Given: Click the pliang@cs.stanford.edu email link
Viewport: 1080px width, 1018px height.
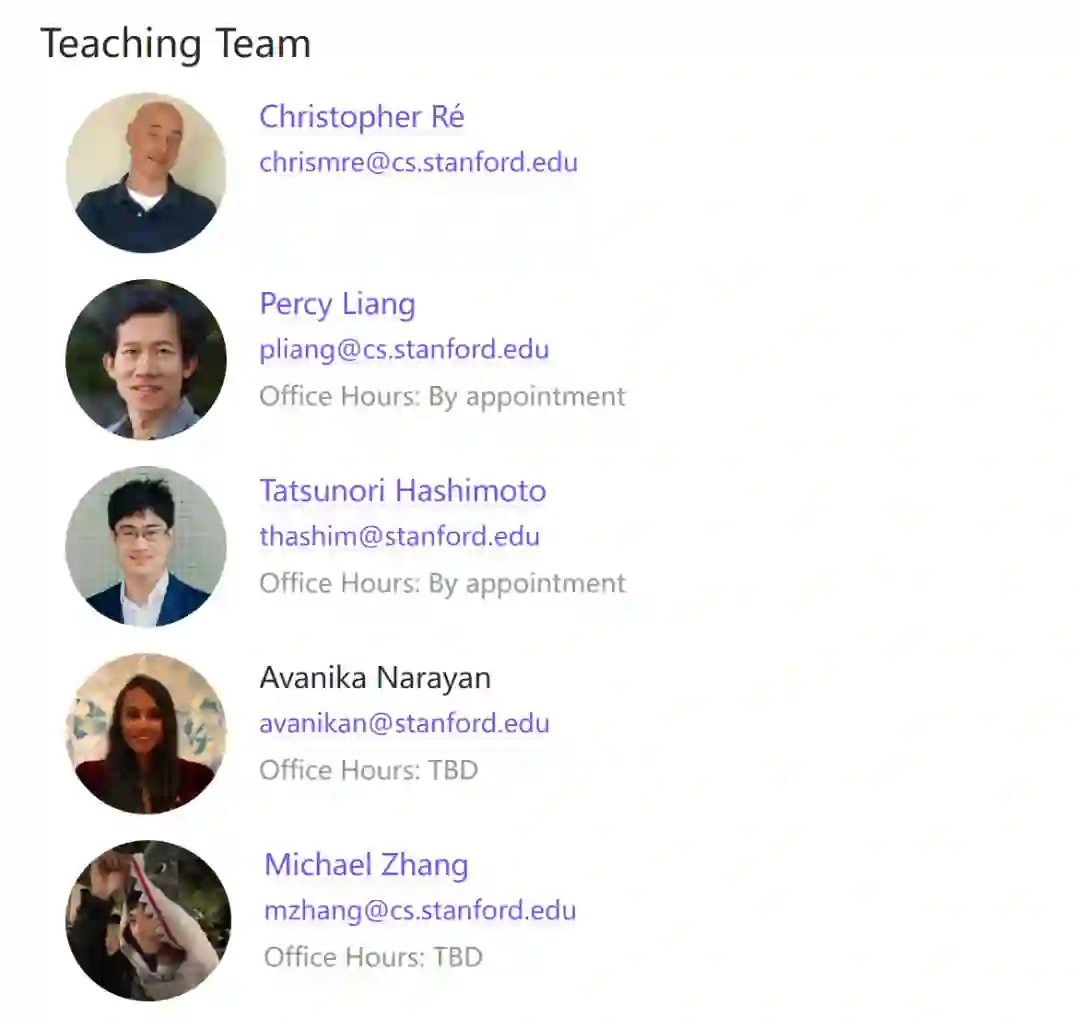Looking at the screenshot, I should (404, 350).
